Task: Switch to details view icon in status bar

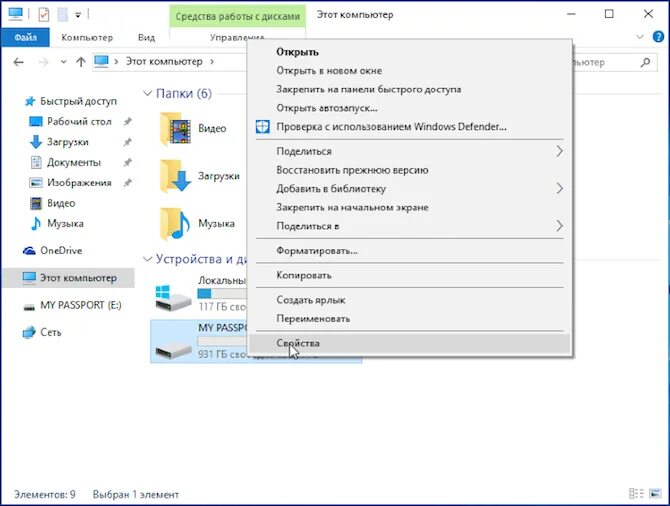Action: [636, 494]
